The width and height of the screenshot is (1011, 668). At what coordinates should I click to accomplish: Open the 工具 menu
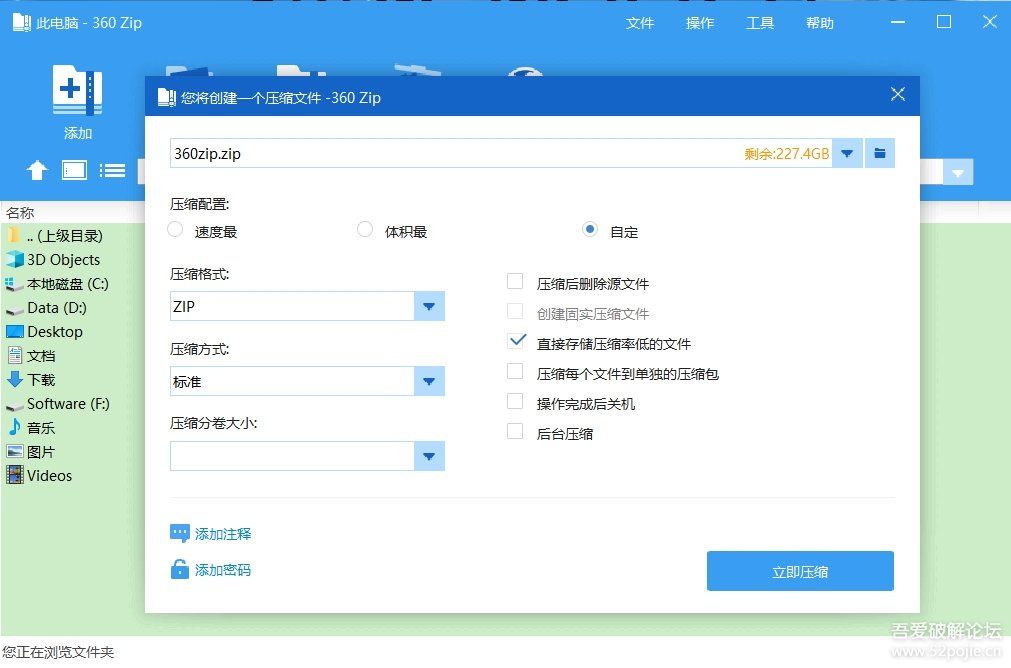[760, 23]
